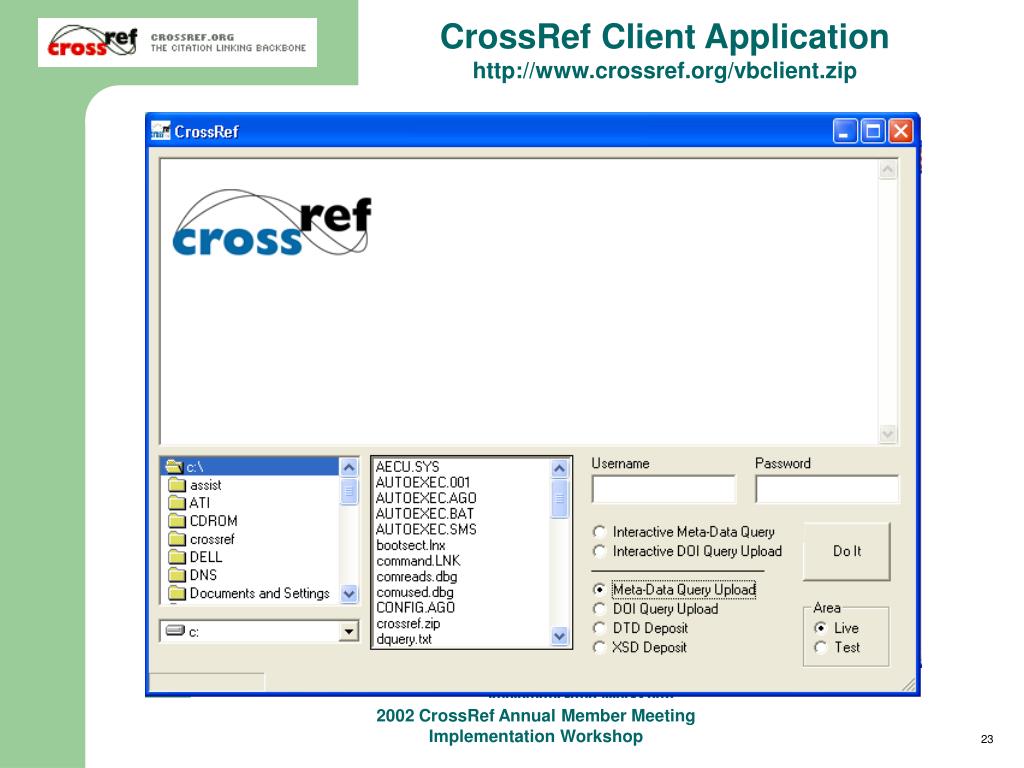
Task: Select the DNS folder
Action: (x=193, y=575)
